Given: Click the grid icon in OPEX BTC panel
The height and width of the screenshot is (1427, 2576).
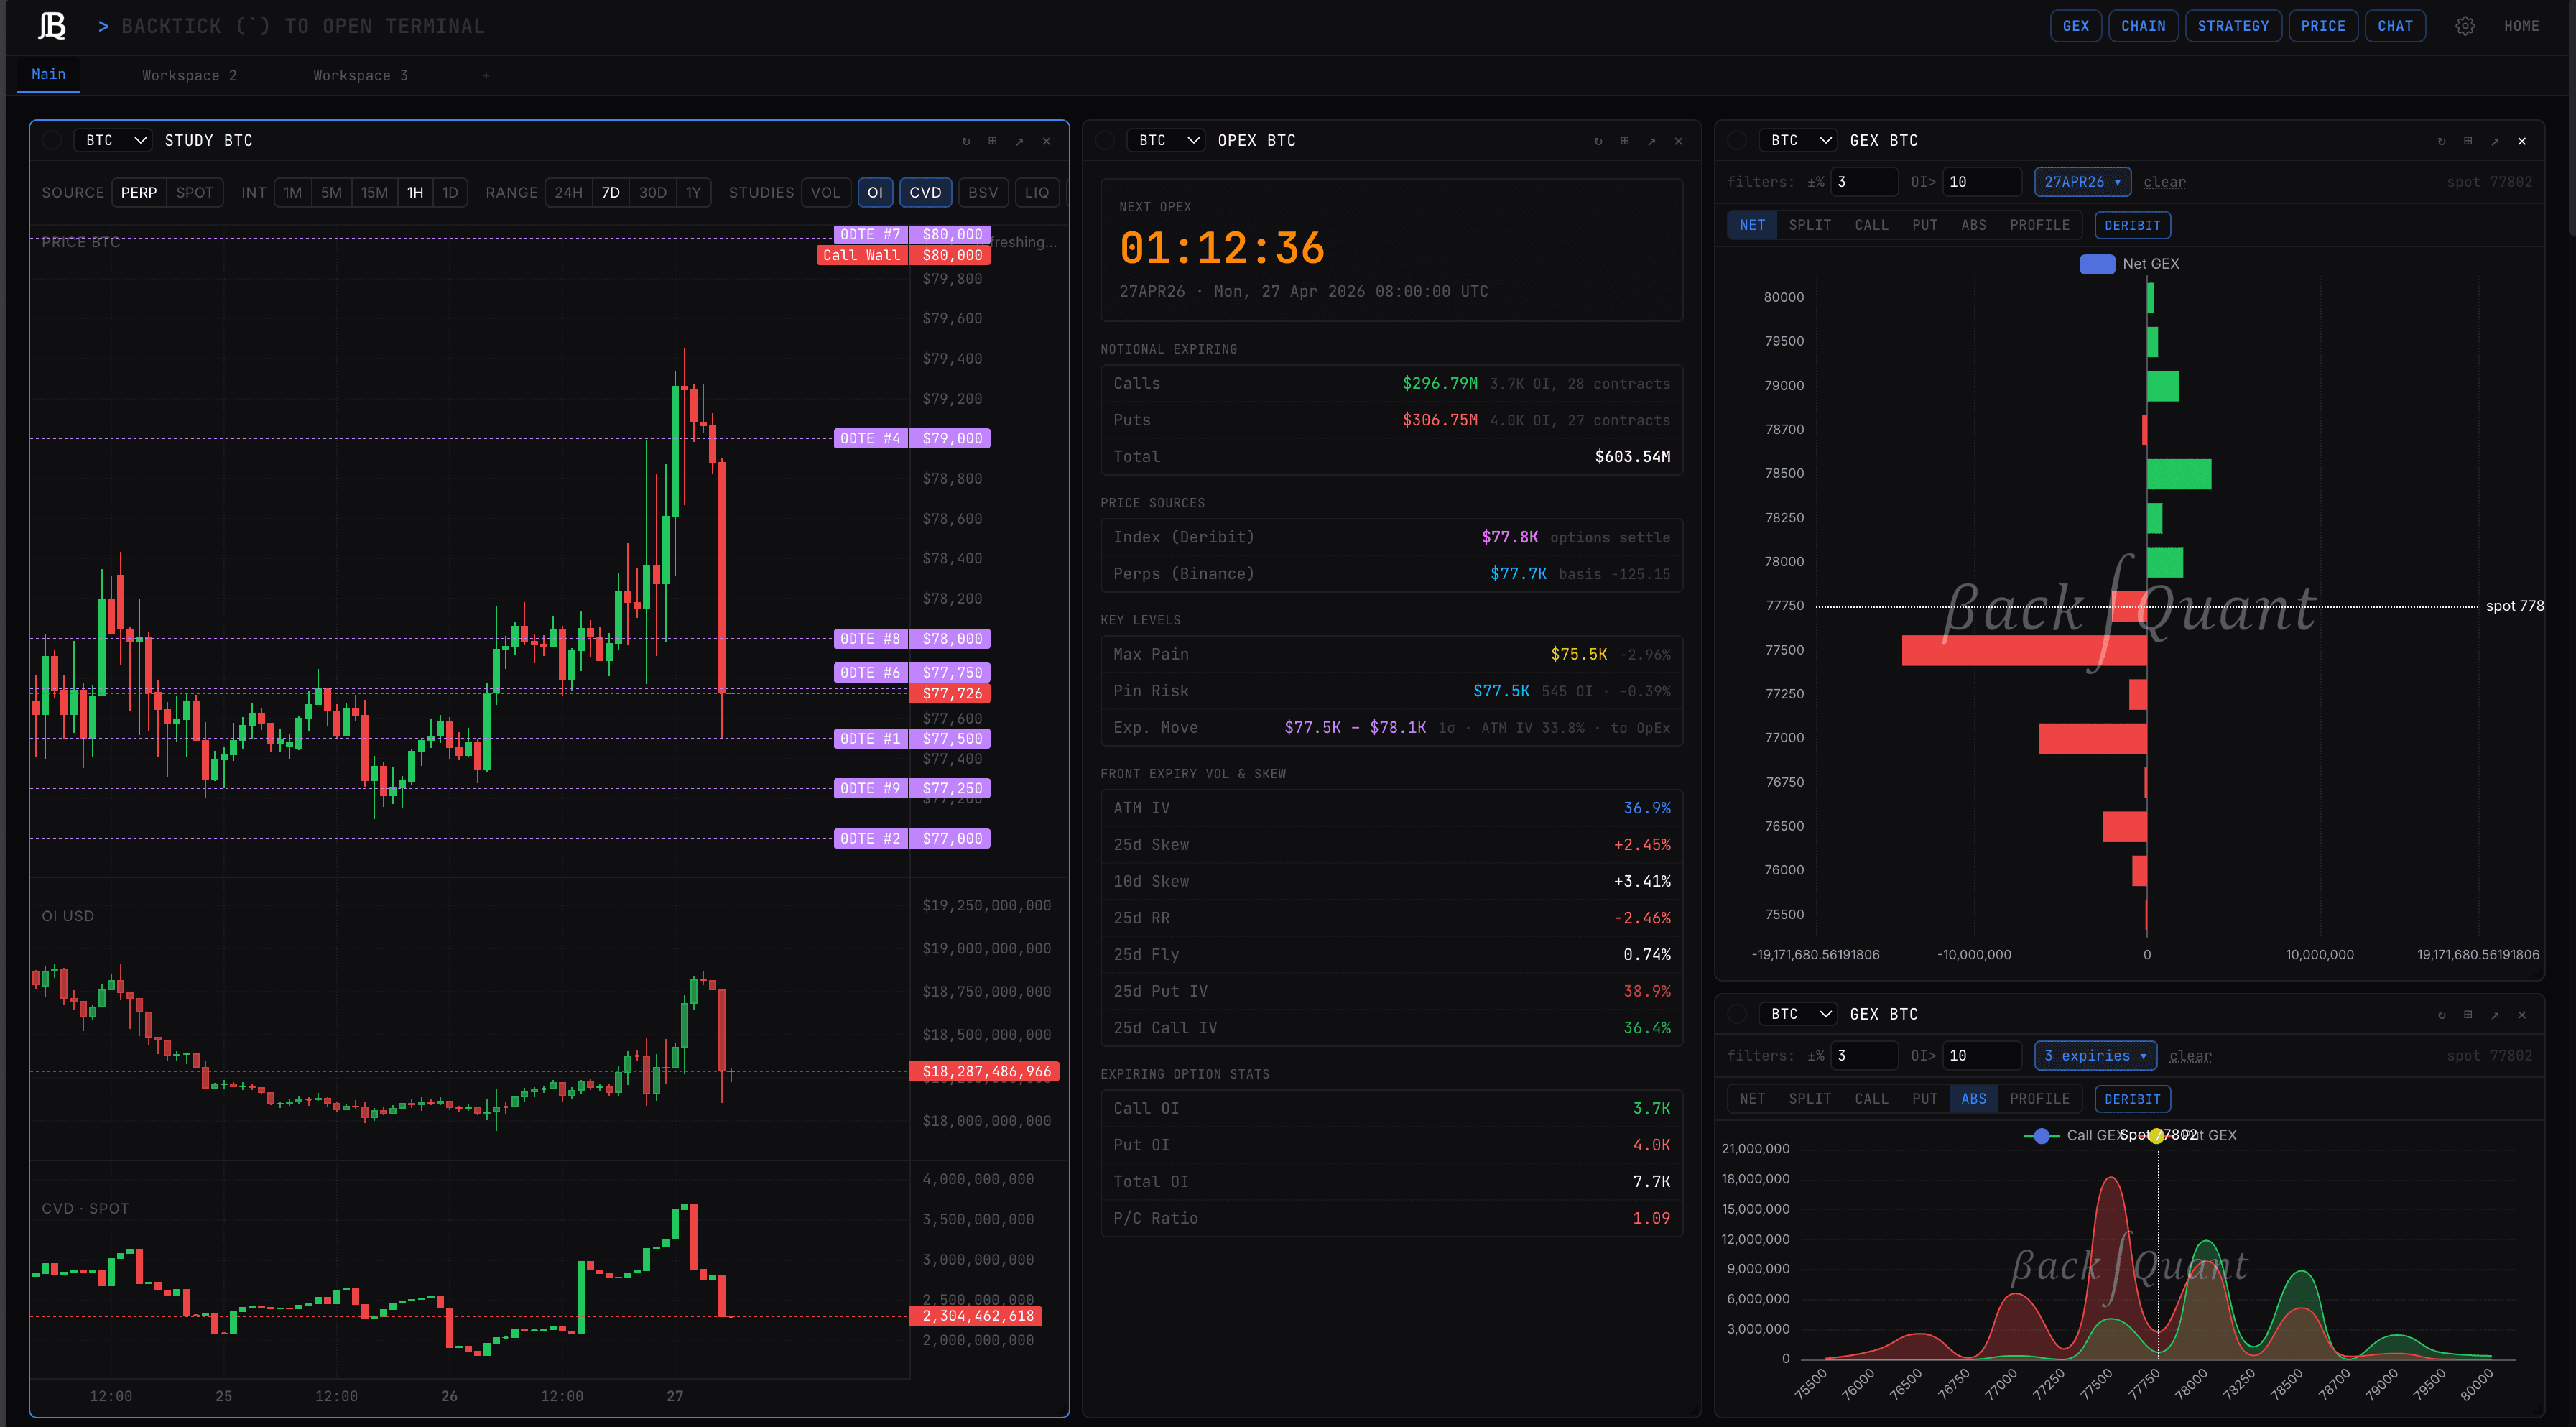Looking at the screenshot, I should 1625,141.
